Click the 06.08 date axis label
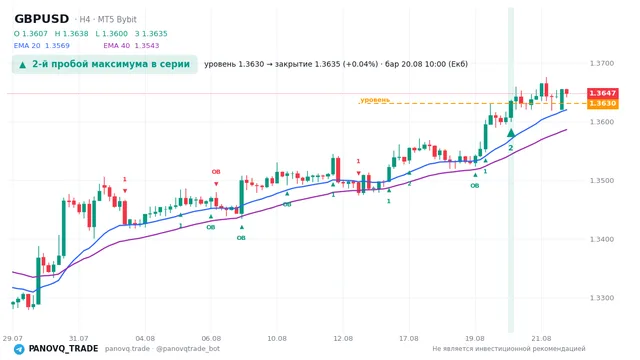Image resolution: width=640 pixels, height=360 pixels. tap(211, 338)
